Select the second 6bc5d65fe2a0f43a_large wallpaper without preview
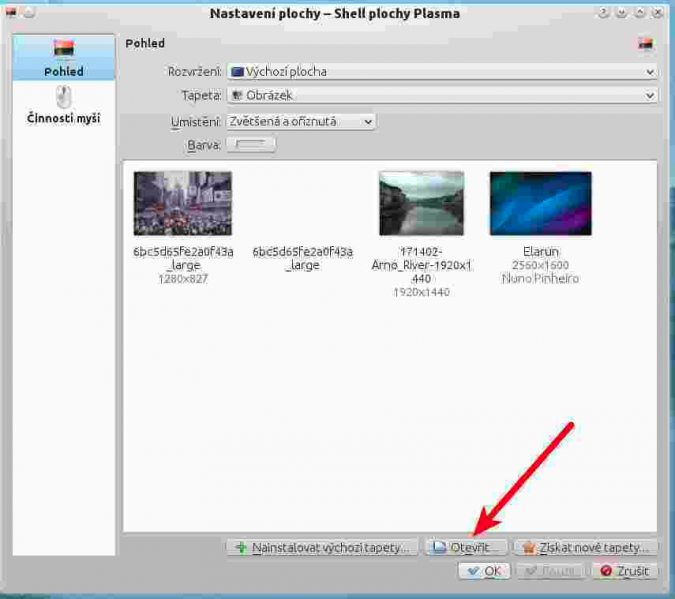The image size is (675, 599). (x=302, y=258)
